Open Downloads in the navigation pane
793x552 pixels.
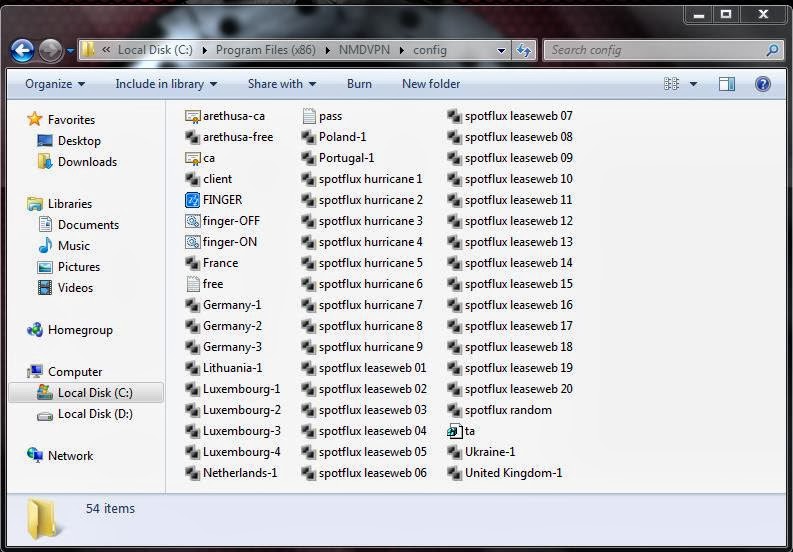(x=87, y=162)
